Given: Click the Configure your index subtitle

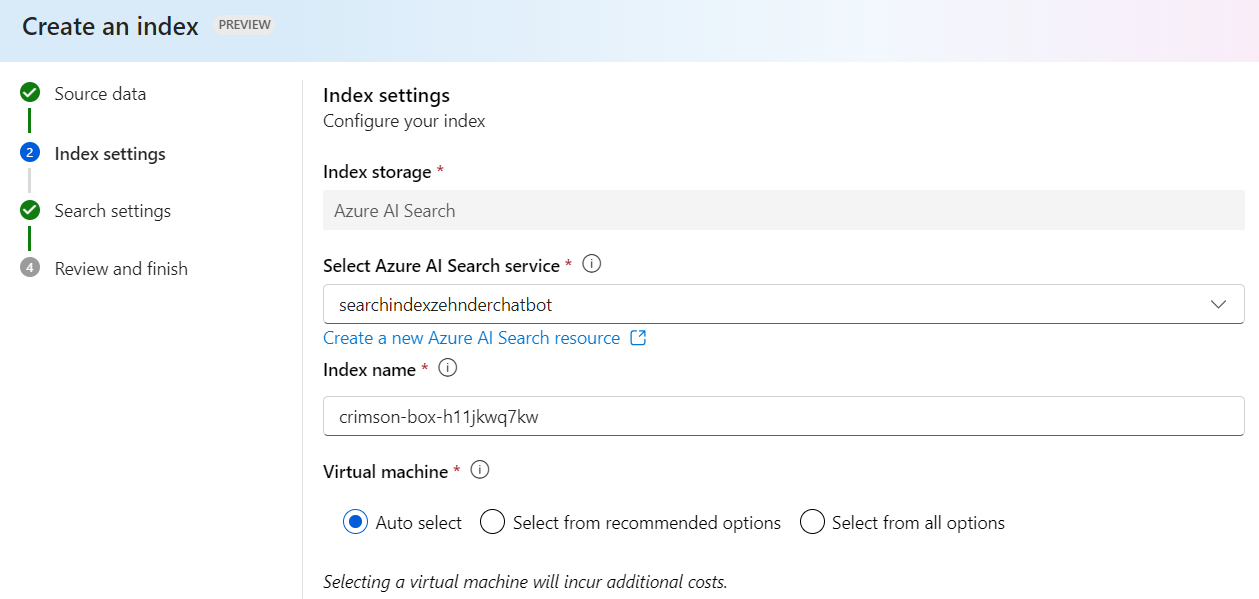Looking at the screenshot, I should (404, 121).
